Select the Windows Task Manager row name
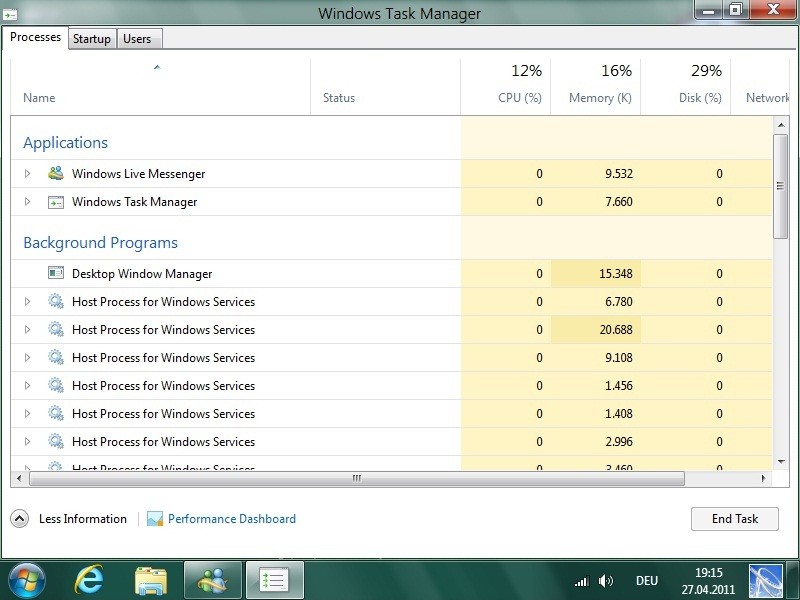Viewport: 800px width, 600px height. 134,202
